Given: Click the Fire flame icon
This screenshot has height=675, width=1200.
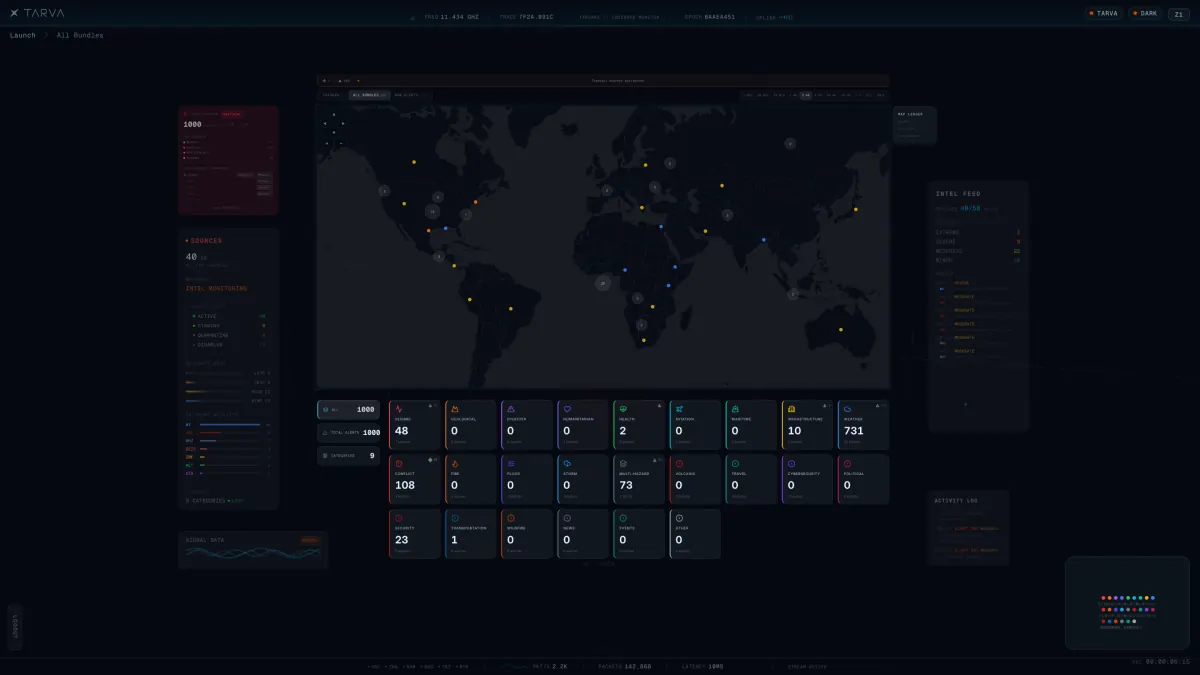Looking at the screenshot, I should [x=455, y=464].
